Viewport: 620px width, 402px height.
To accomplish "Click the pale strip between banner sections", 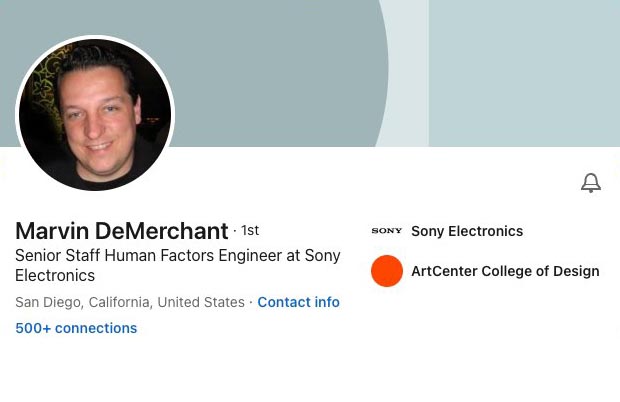I will pyautogui.click(x=410, y=70).
